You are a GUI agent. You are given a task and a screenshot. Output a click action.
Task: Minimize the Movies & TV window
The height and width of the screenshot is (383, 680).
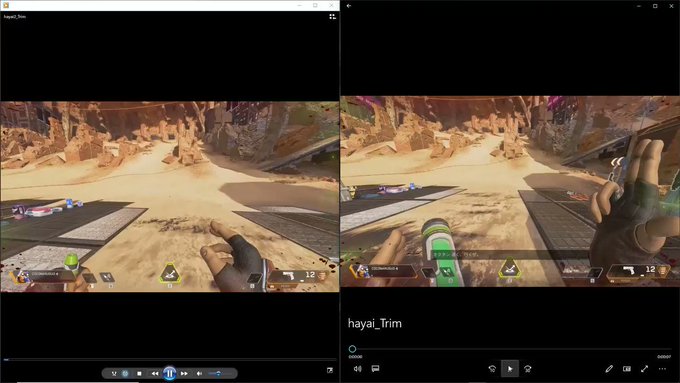(639, 6)
